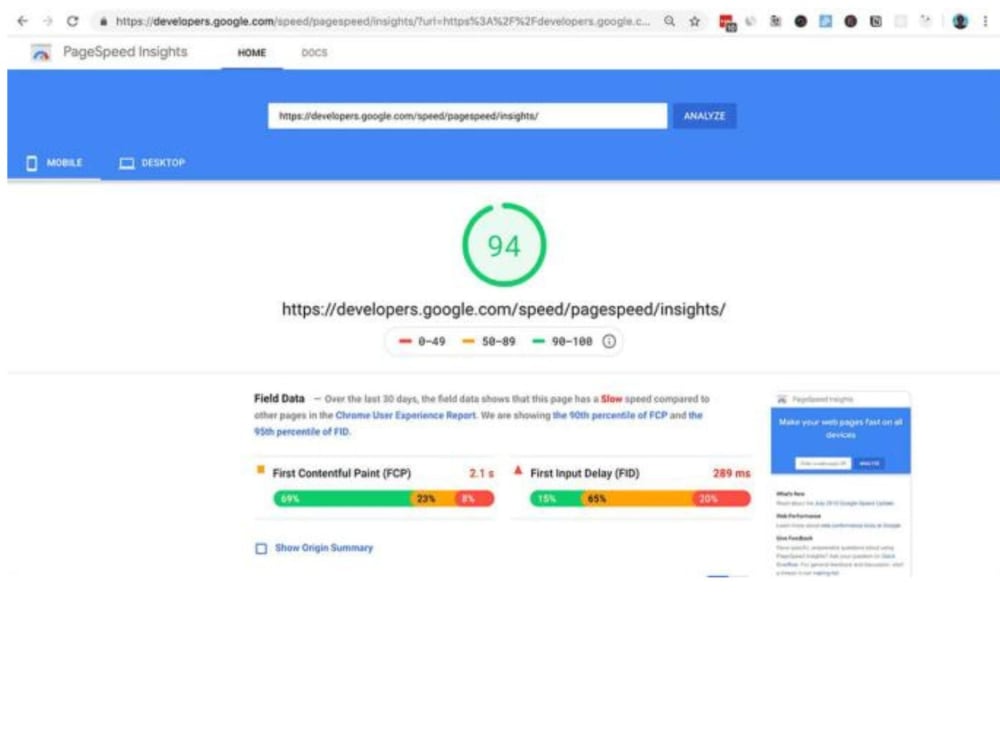The height and width of the screenshot is (750, 1000).
Task: Reload the page with the refresh icon
Action: click(x=73, y=21)
